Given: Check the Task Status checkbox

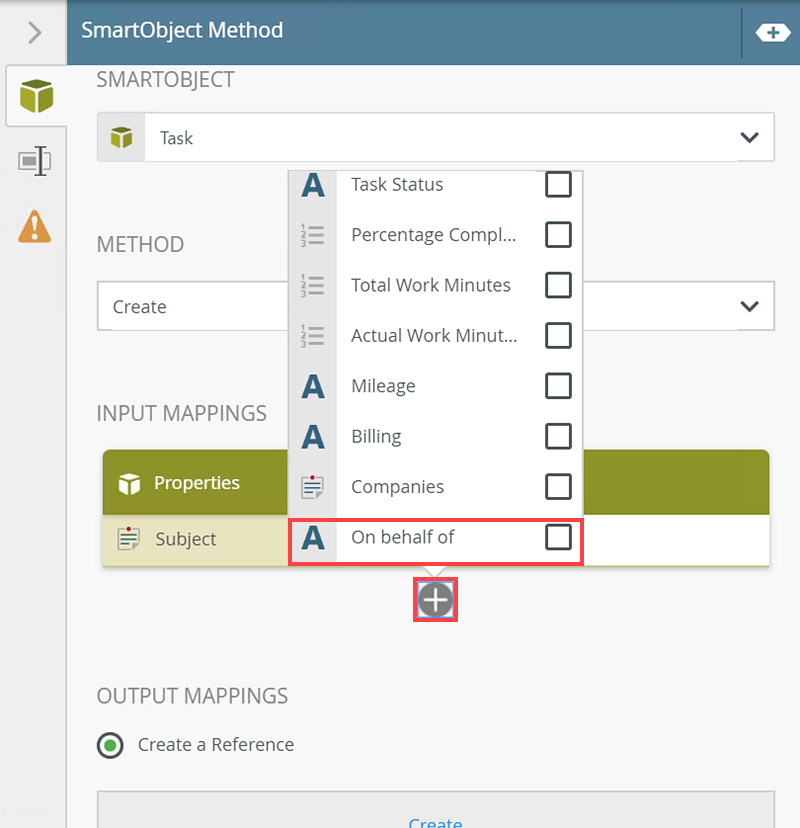Looking at the screenshot, I should (558, 184).
